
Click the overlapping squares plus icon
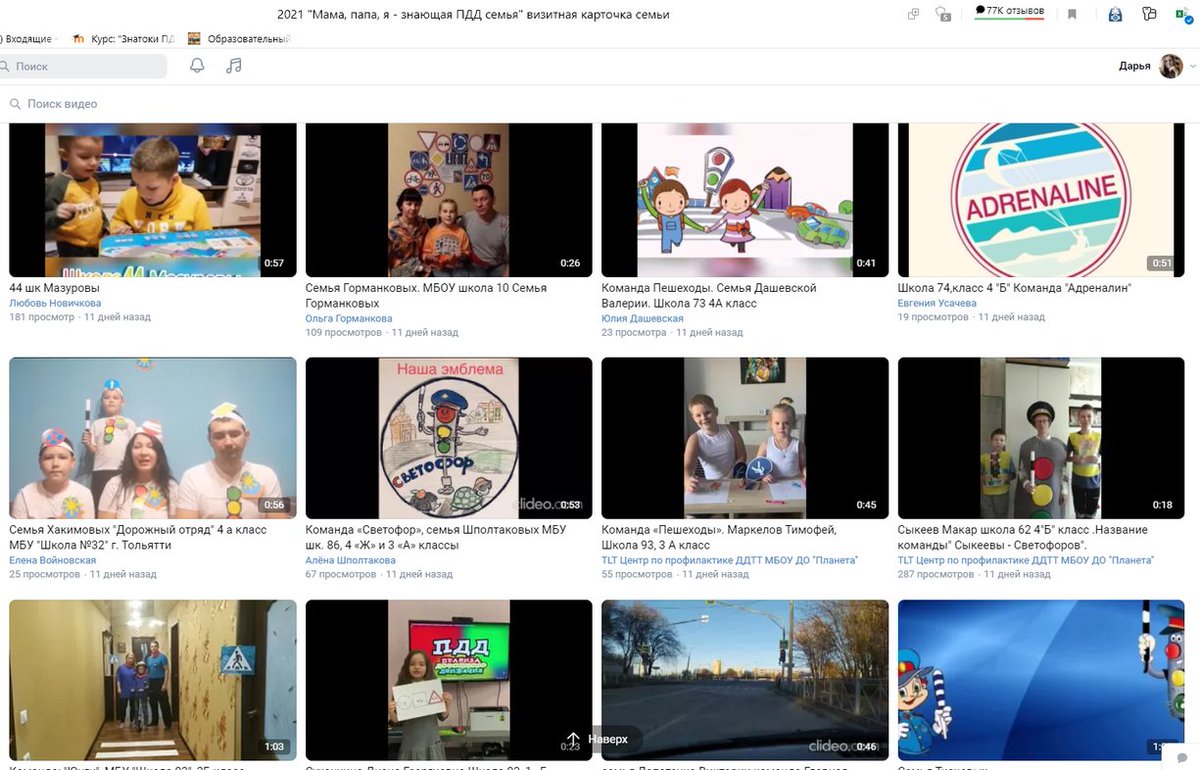click(x=913, y=14)
